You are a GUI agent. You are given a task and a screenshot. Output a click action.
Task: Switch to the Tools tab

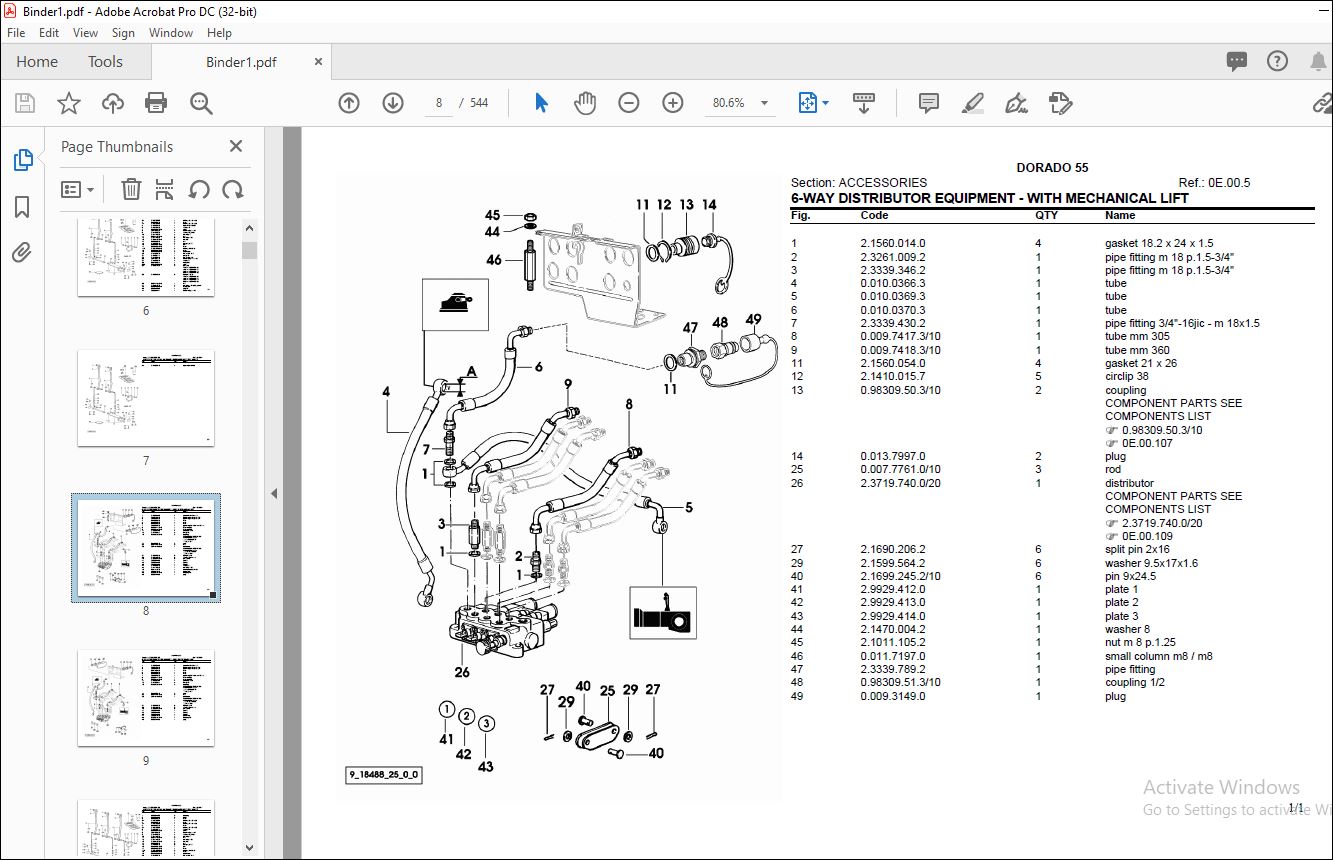click(105, 61)
